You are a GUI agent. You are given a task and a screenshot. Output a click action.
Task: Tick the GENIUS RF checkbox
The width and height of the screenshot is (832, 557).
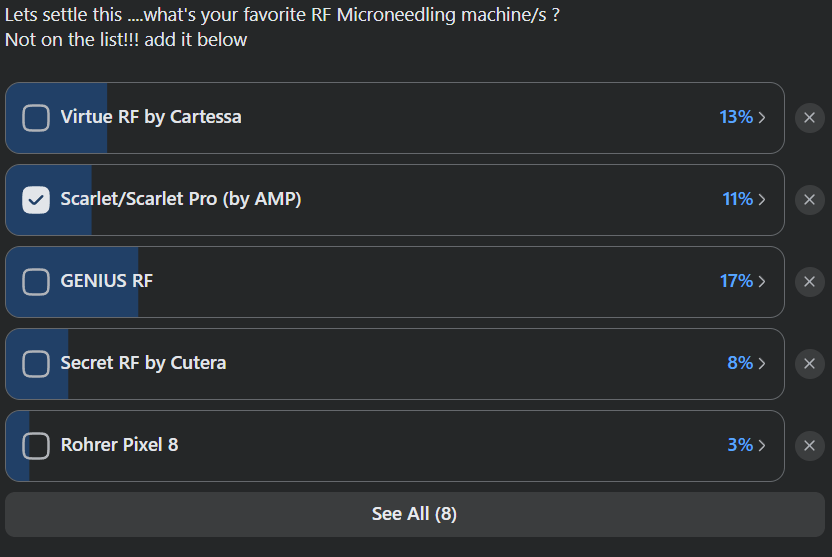(x=36, y=282)
